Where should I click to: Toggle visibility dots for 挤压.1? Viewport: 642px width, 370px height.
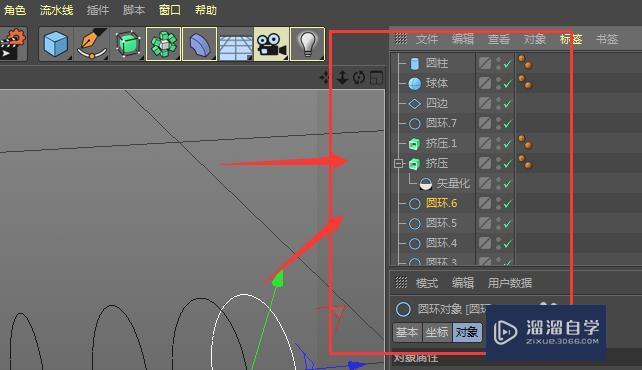click(x=498, y=144)
